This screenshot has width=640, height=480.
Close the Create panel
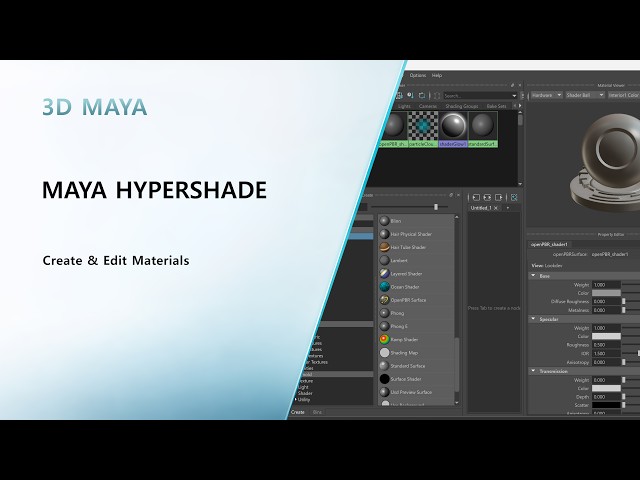coord(458,195)
